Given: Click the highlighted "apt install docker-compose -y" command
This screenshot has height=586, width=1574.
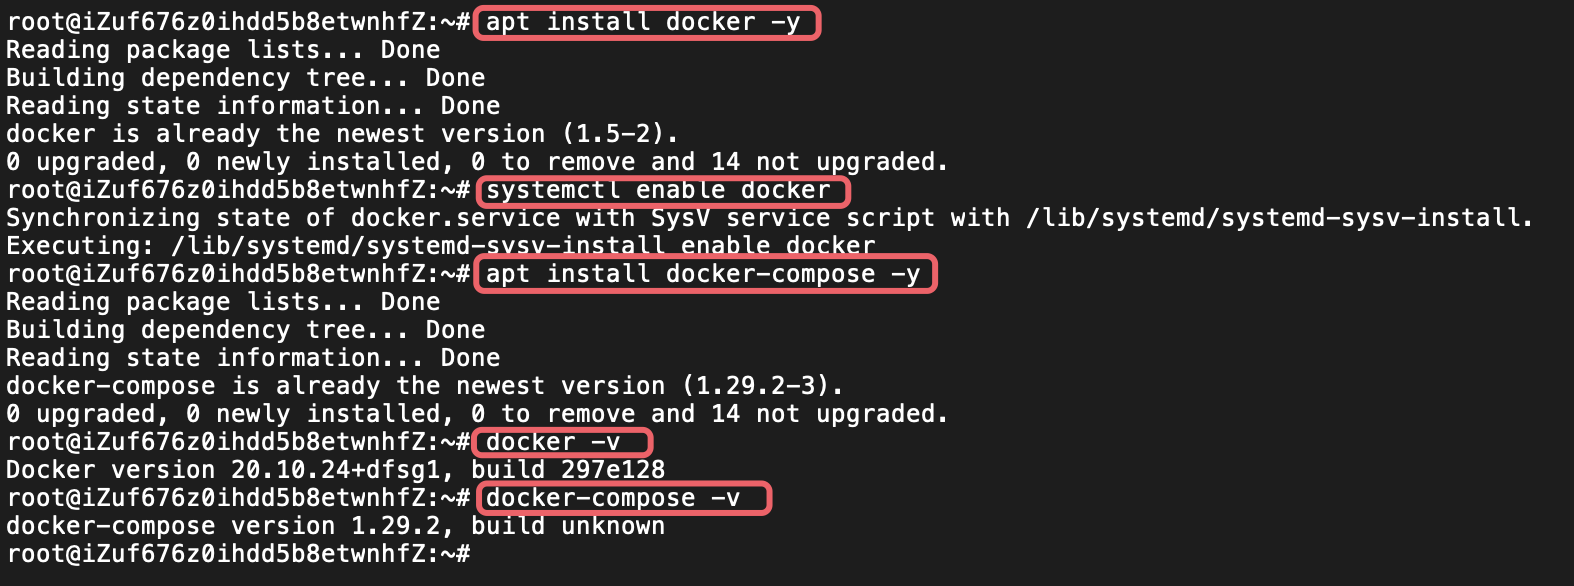Looking at the screenshot, I should click(703, 274).
